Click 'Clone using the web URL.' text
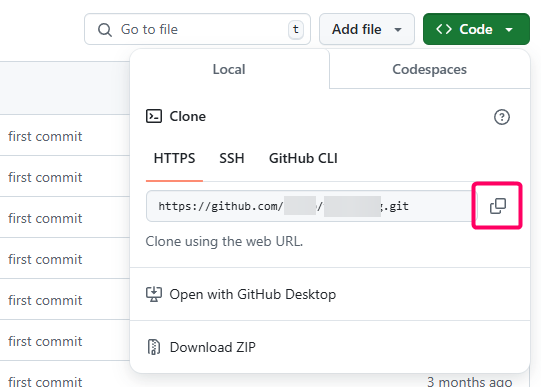This screenshot has width=541, height=387. tap(224, 241)
